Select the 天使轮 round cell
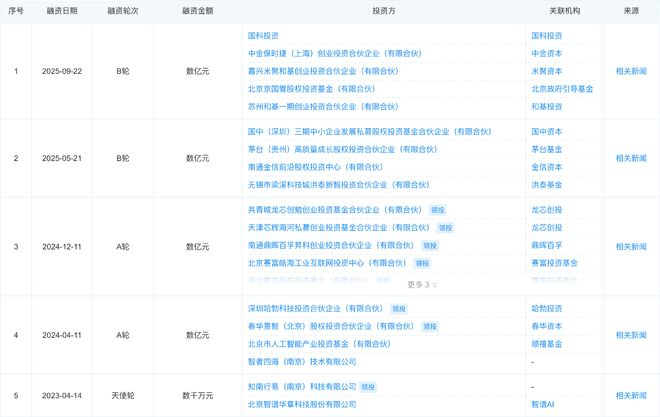This screenshot has width=660, height=417. (123, 396)
